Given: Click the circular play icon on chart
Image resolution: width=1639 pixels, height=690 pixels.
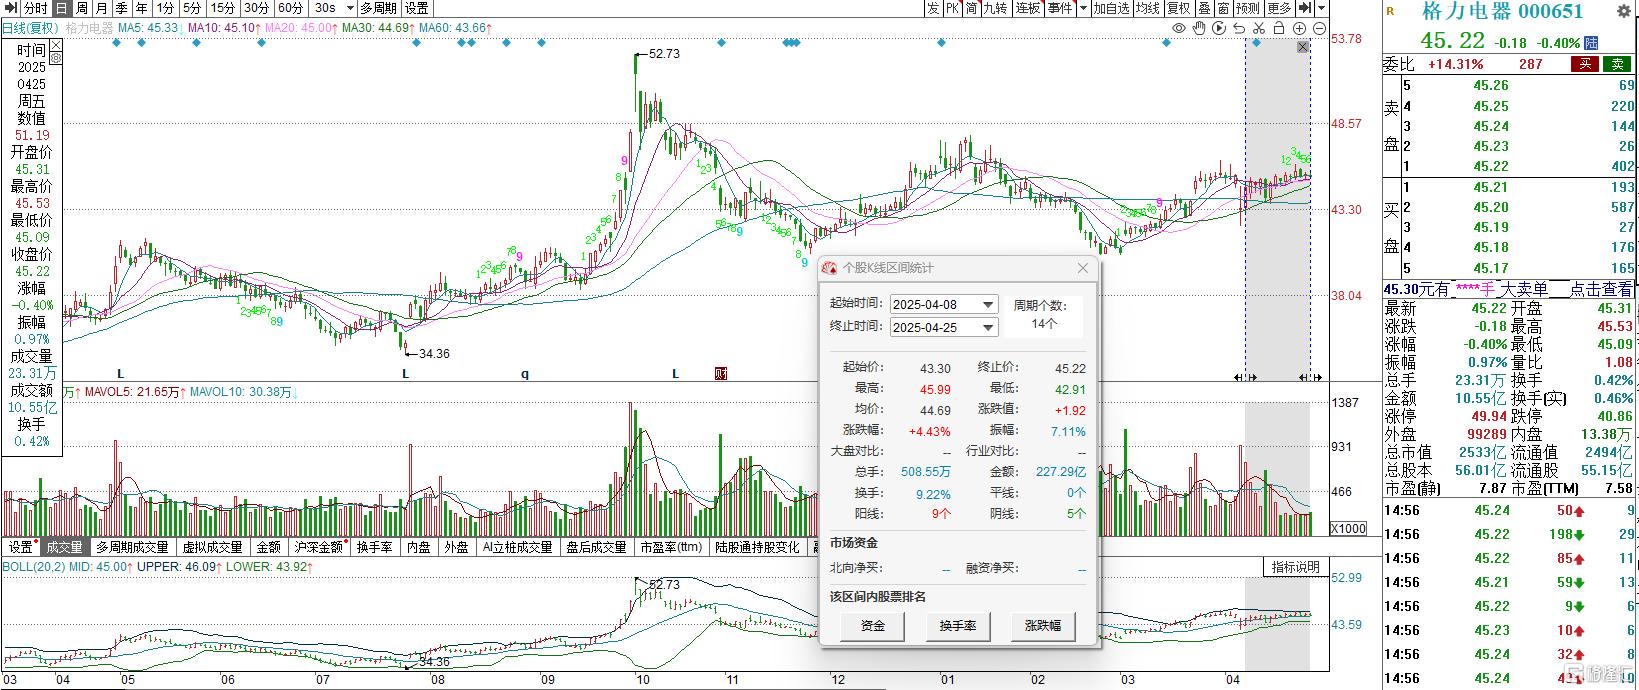Looking at the screenshot, I should [1219, 28].
